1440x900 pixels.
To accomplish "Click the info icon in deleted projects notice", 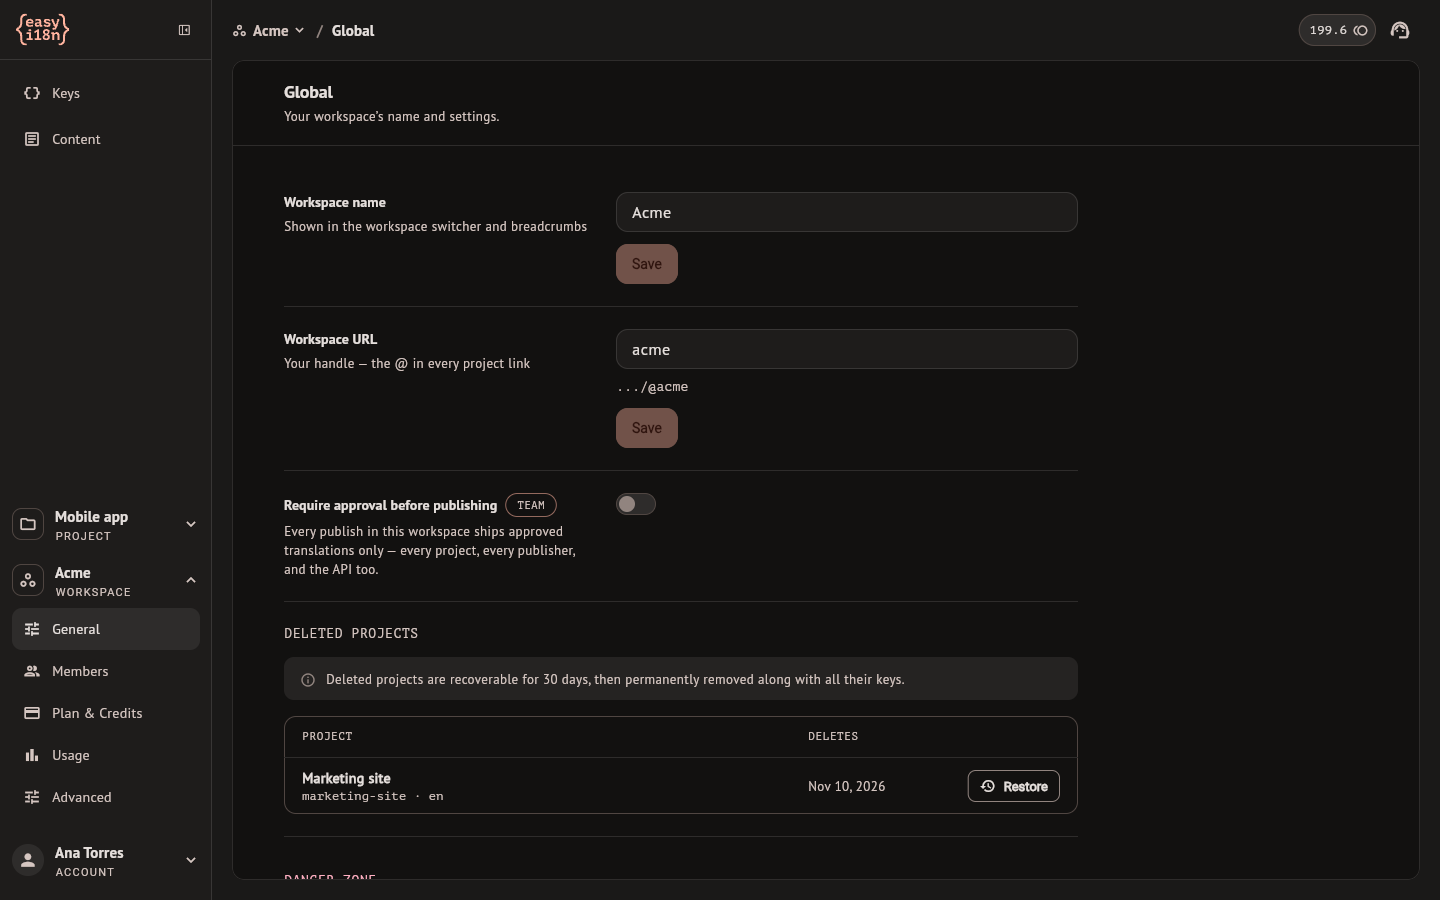I will pyautogui.click(x=308, y=680).
